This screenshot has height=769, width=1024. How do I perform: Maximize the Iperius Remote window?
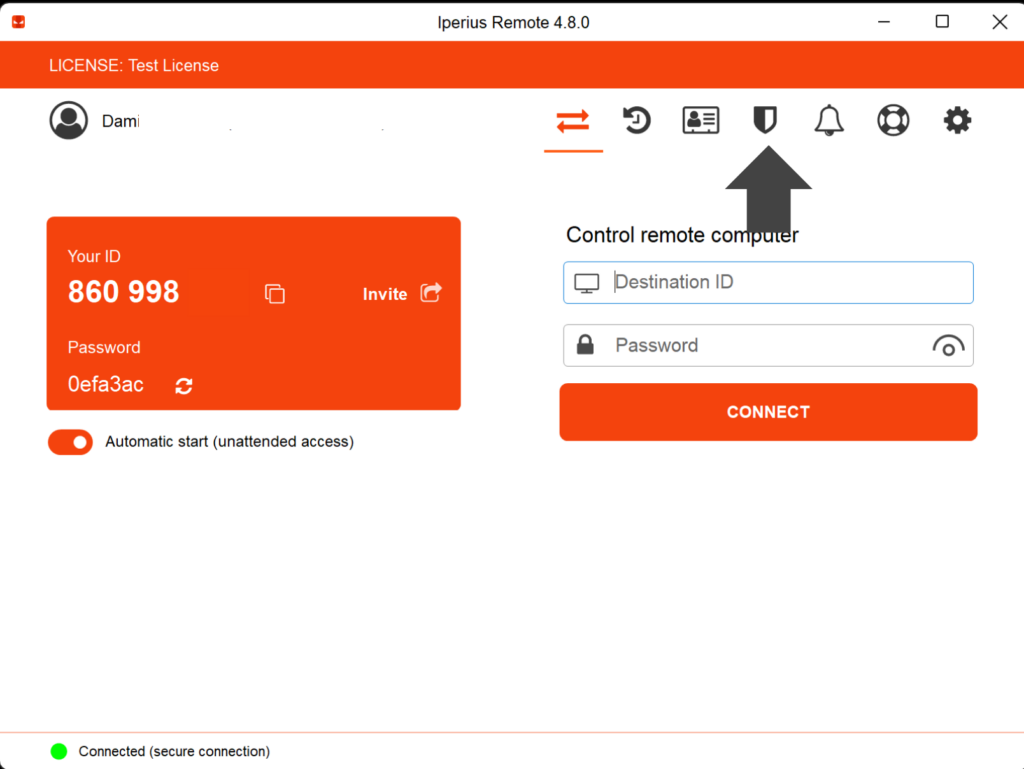[x=942, y=22]
